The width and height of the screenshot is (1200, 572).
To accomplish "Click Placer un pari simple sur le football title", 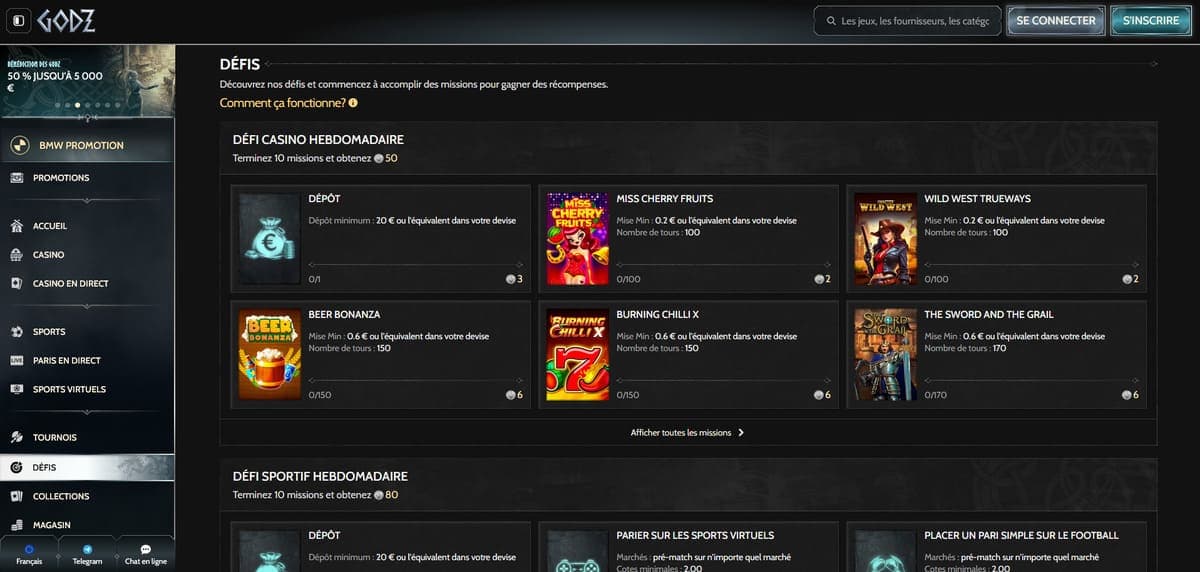I will pyautogui.click(x=1021, y=535).
